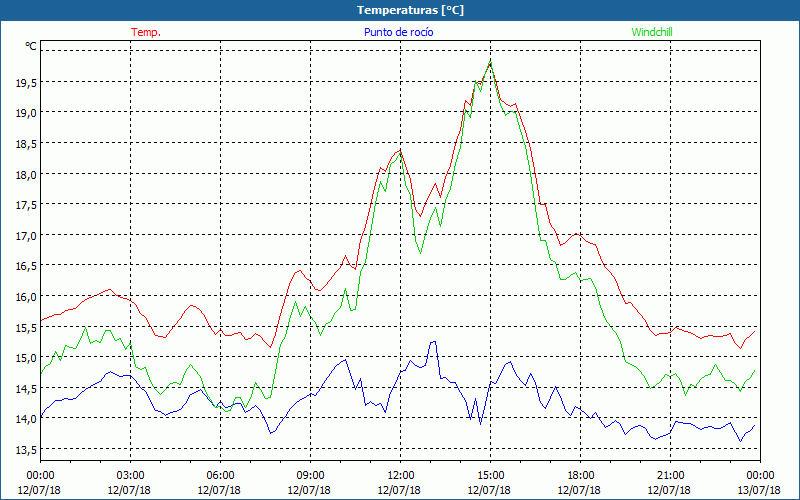Click the 12/07/18 date under 09:00
The height and width of the screenshot is (500, 800).
(x=309, y=490)
